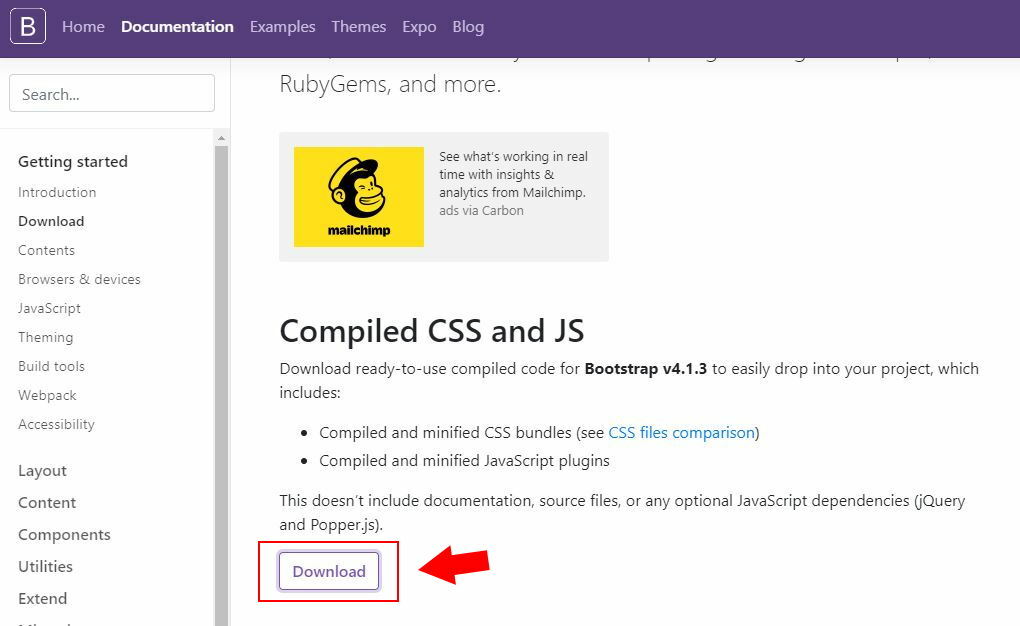Open the Theming documentation

45,337
